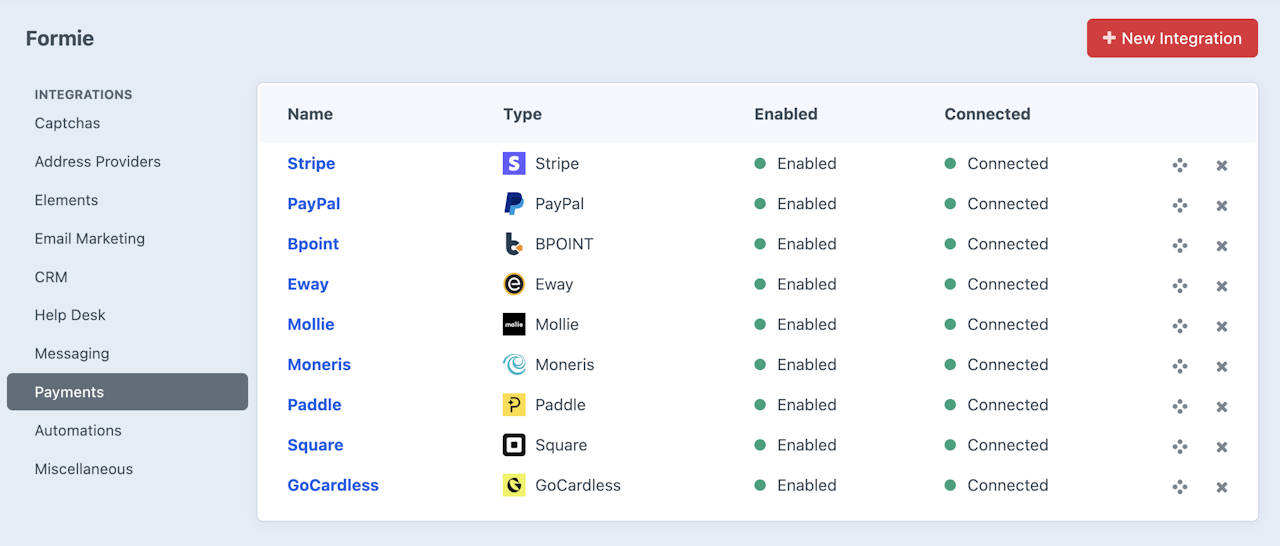Open the Eway integration link
This screenshot has width=1280, height=546.
point(308,284)
